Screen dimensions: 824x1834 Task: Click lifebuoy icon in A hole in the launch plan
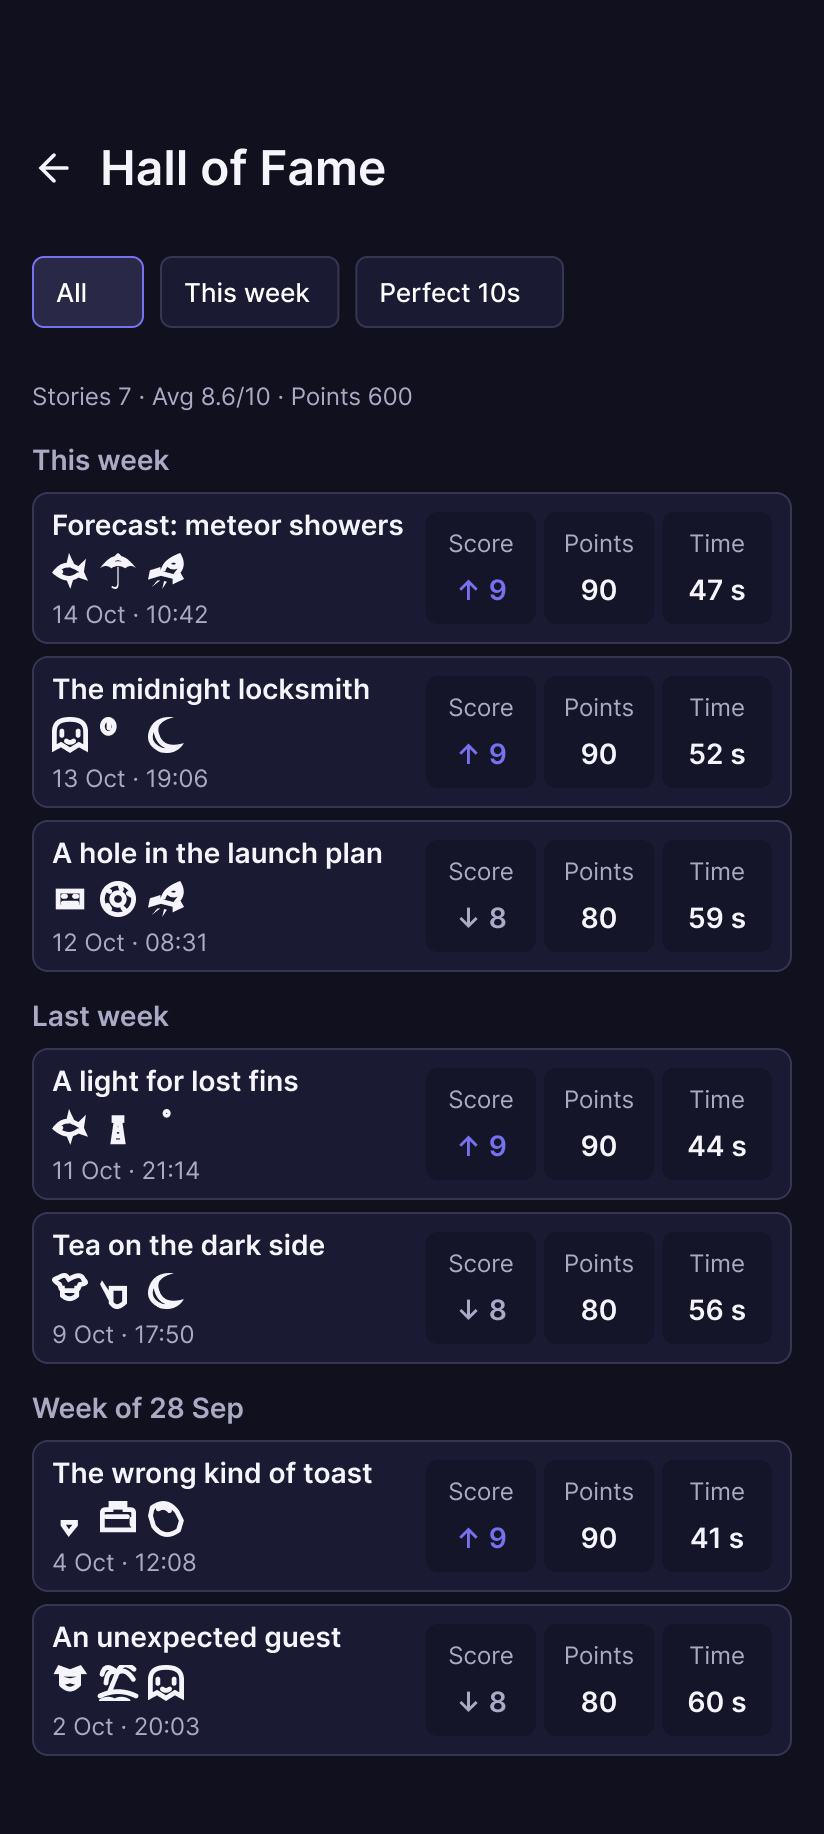coord(118,899)
